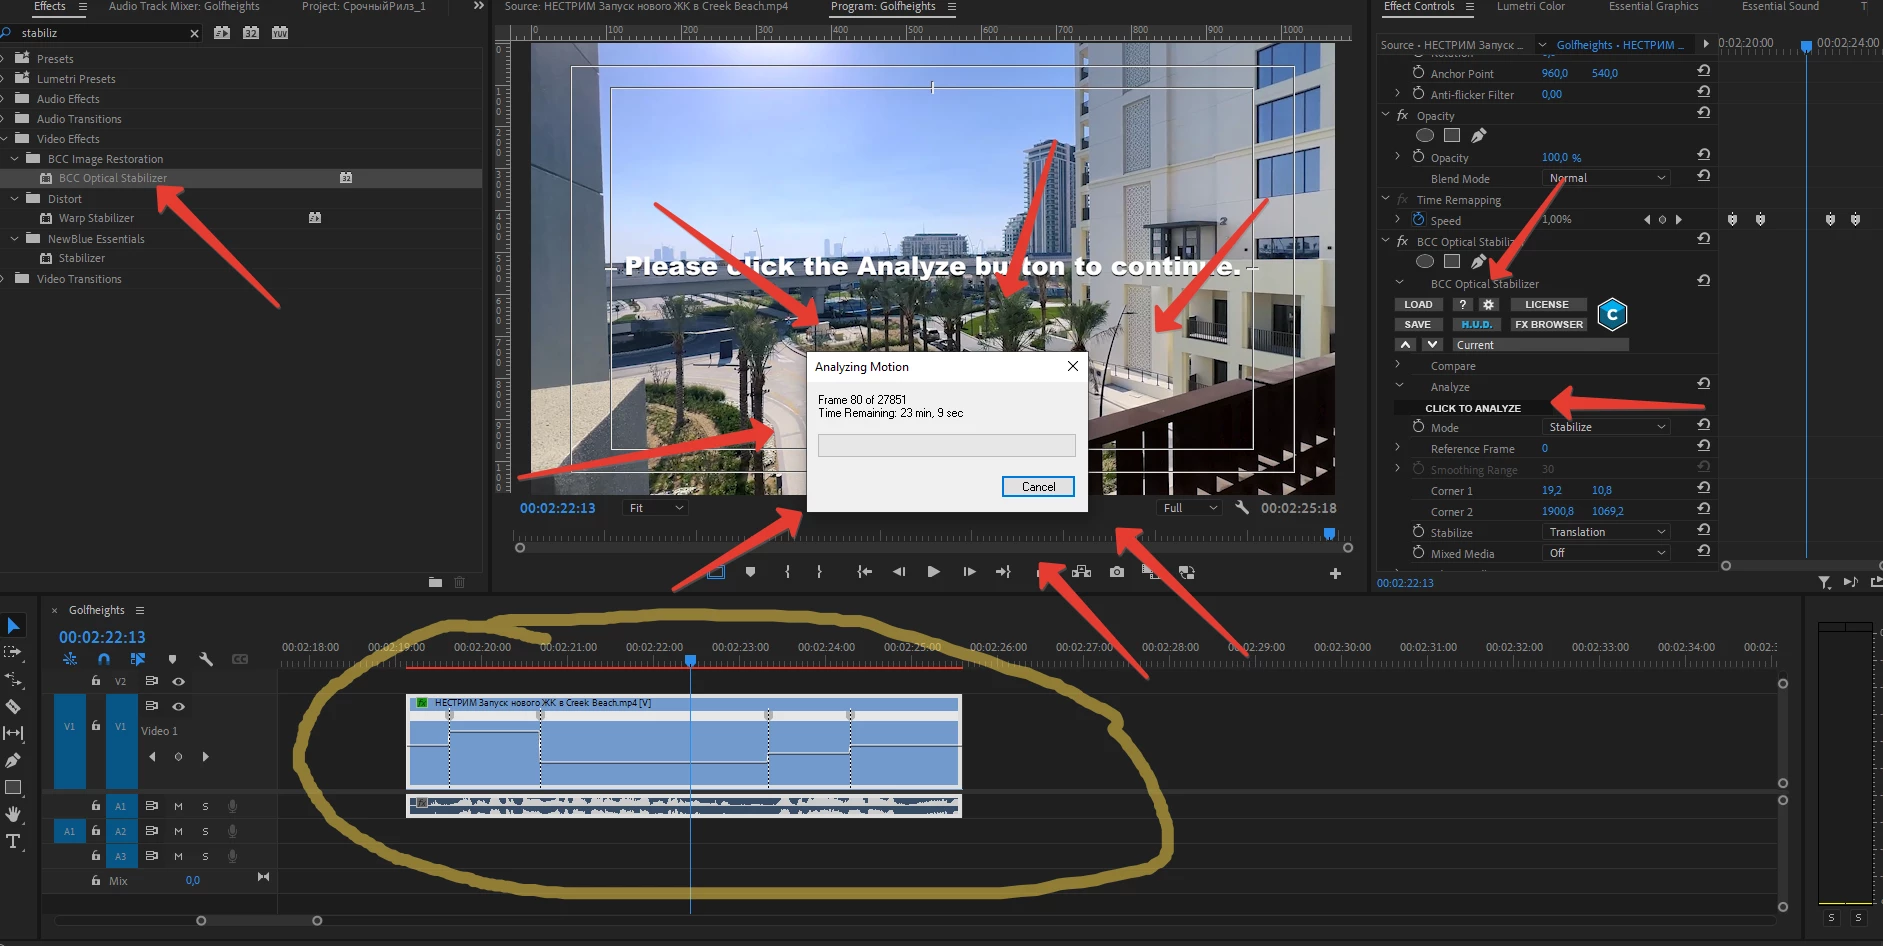This screenshot has height=946, width=1883.
Task: Click the BCC SAVE preset button
Action: point(1418,324)
